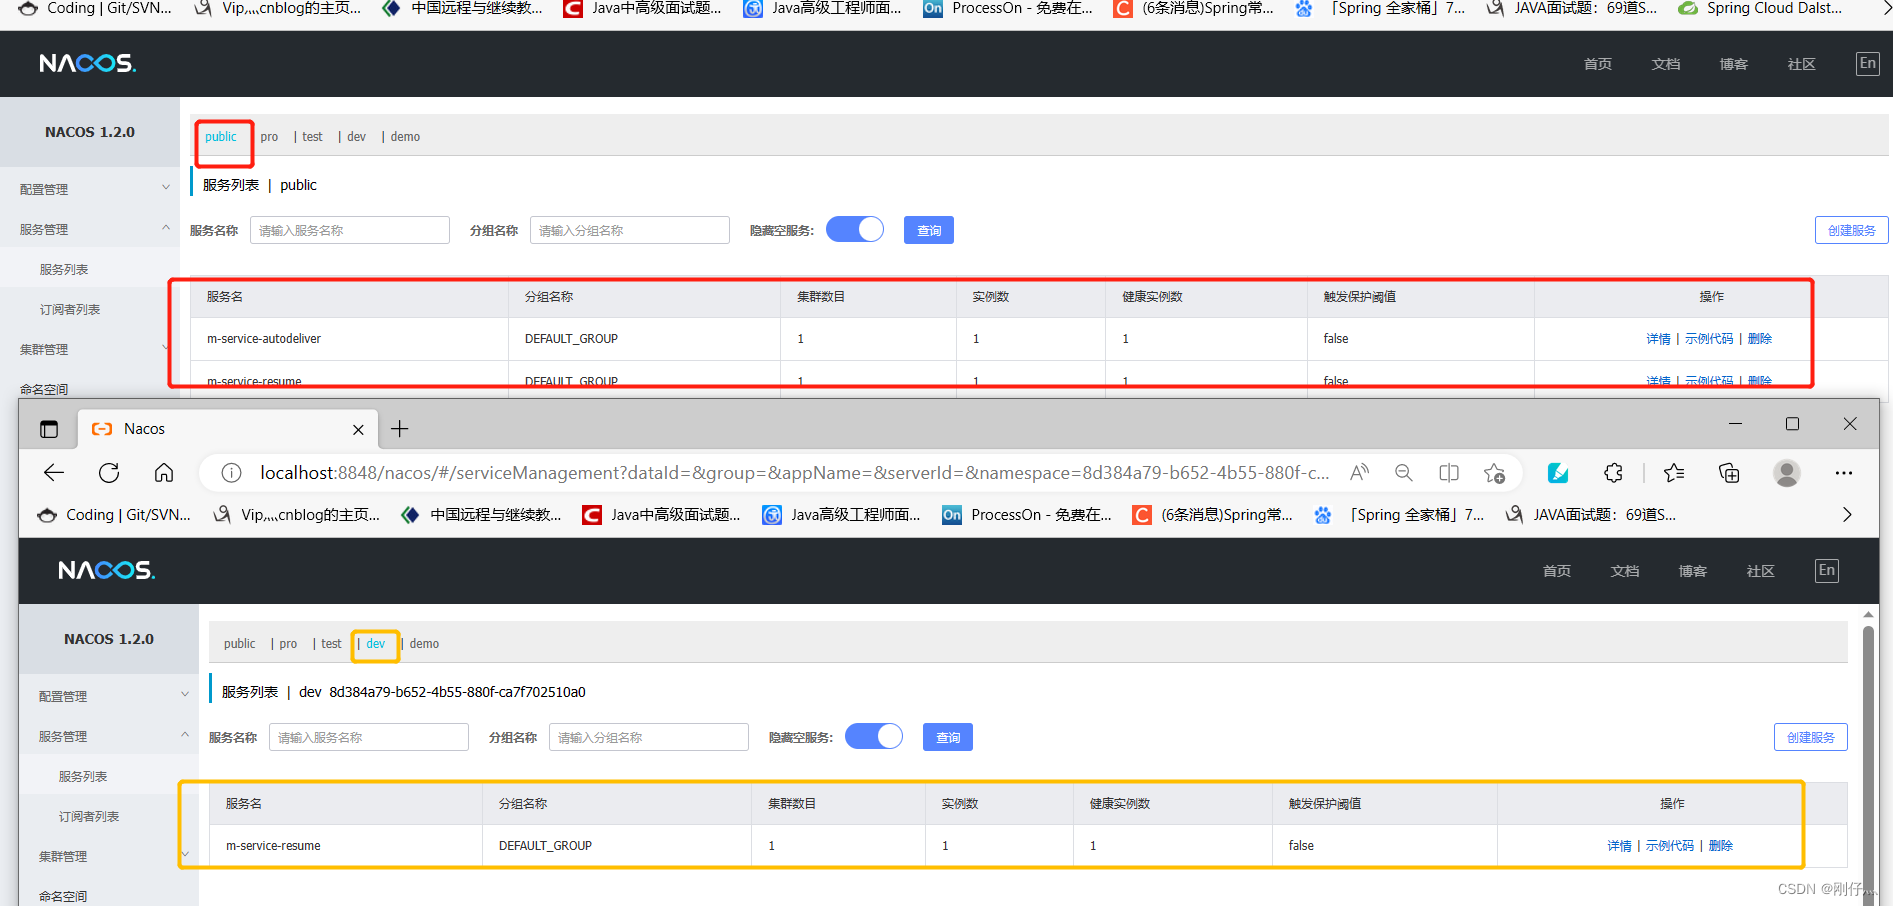Focus 服务名称 input in front window
The height and width of the screenshot is (906, 1893).
[369, 737]
